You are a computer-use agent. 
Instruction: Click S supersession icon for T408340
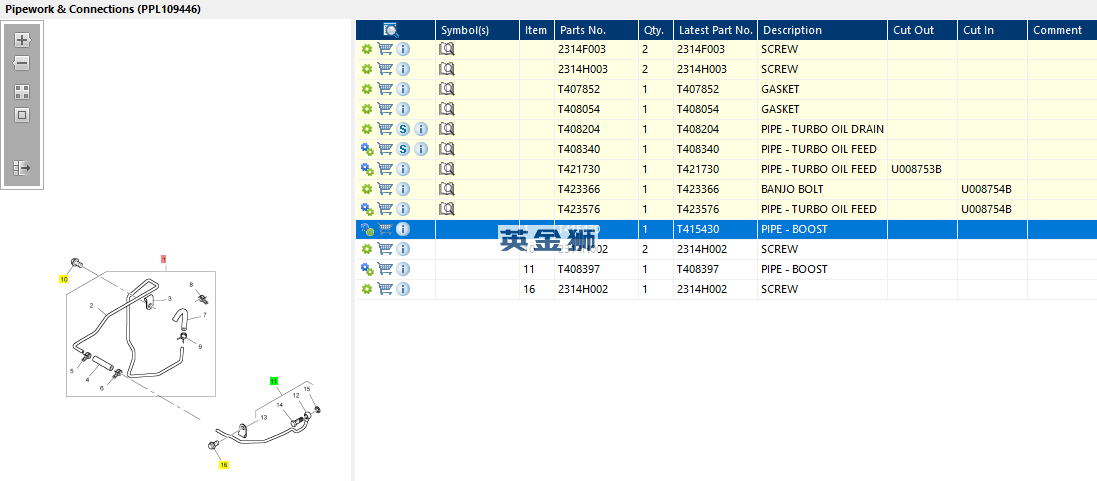403,149
